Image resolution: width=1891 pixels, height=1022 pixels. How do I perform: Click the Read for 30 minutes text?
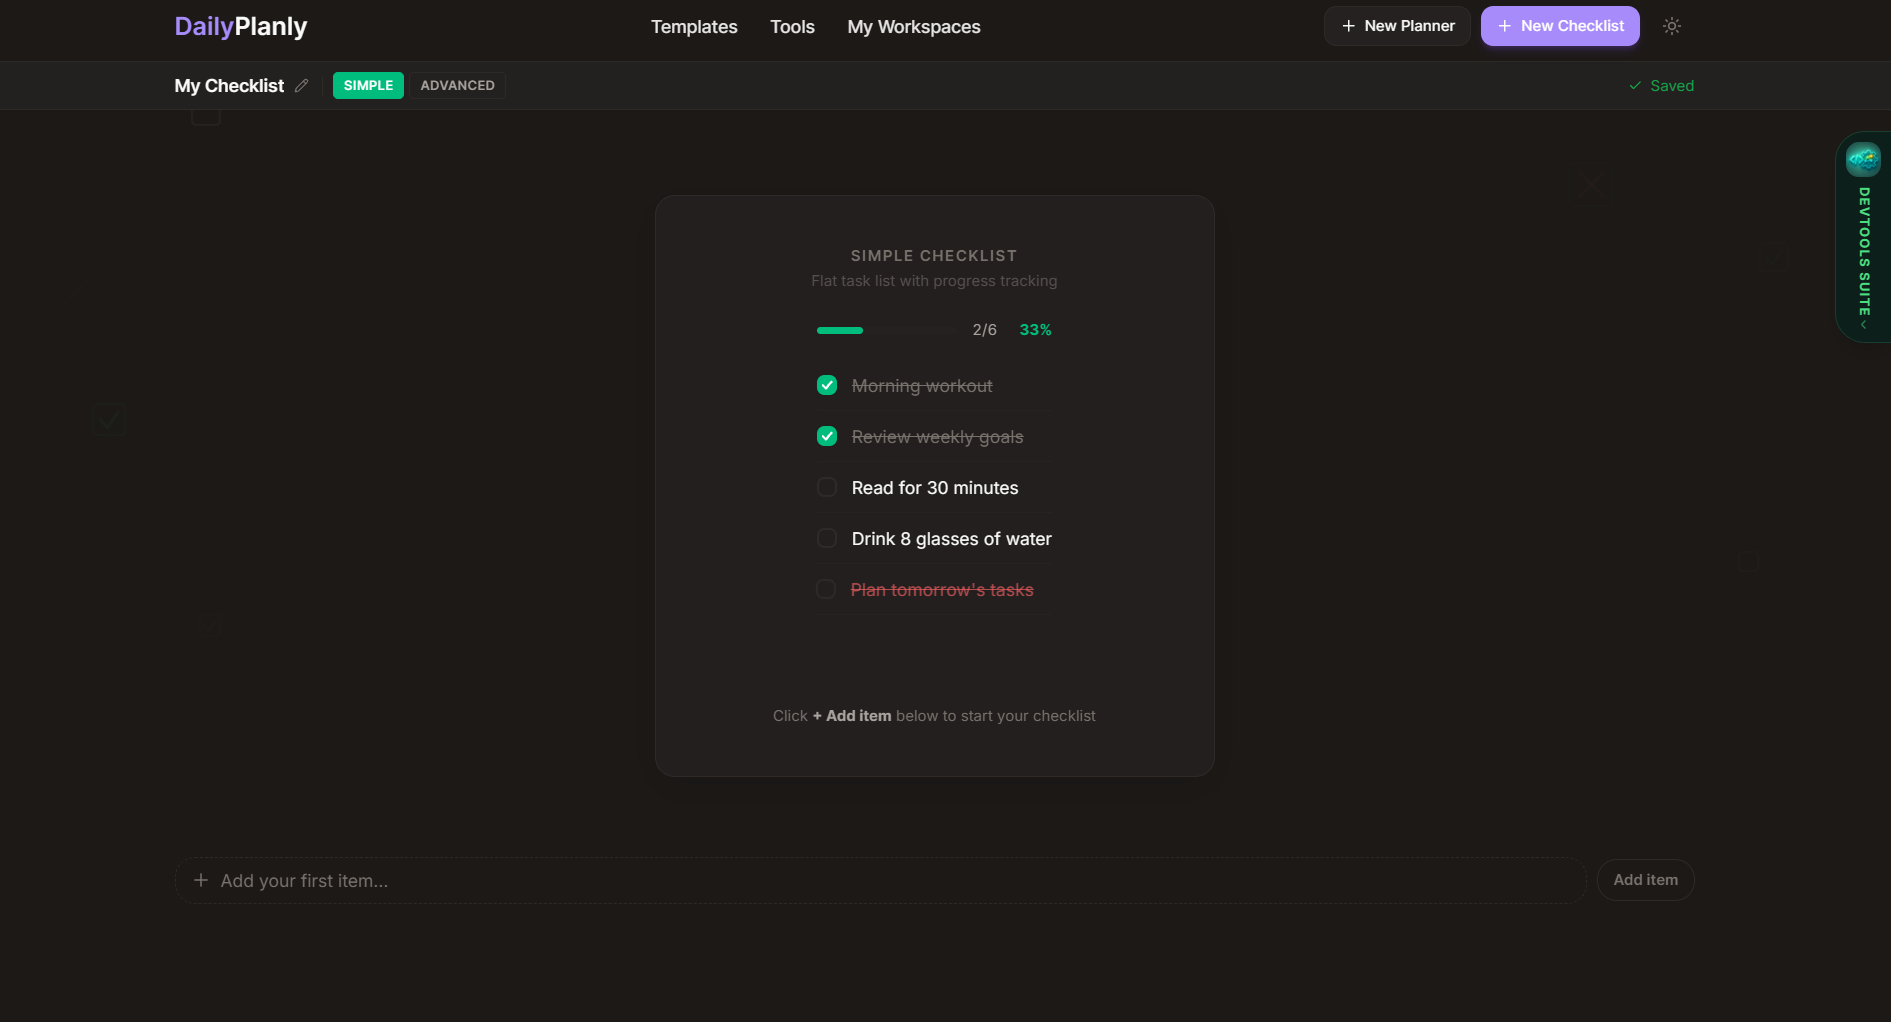coord(935,488)
